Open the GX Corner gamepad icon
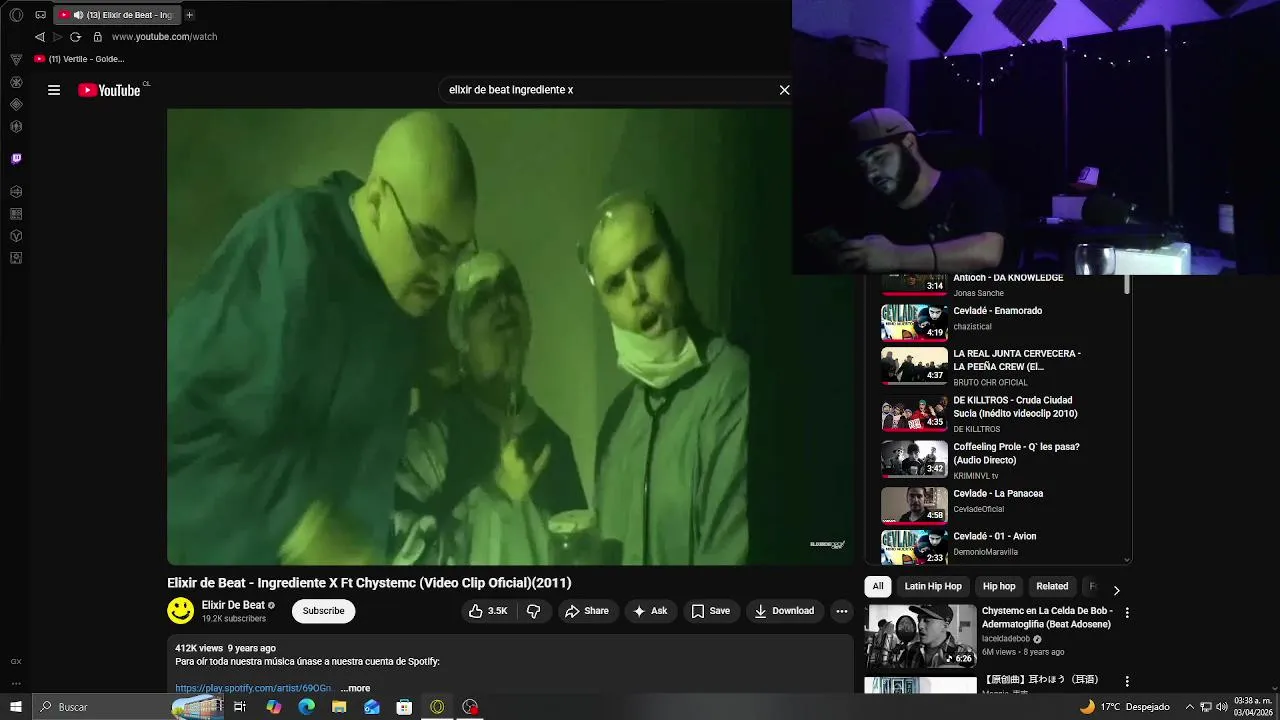 pos(40,15)
